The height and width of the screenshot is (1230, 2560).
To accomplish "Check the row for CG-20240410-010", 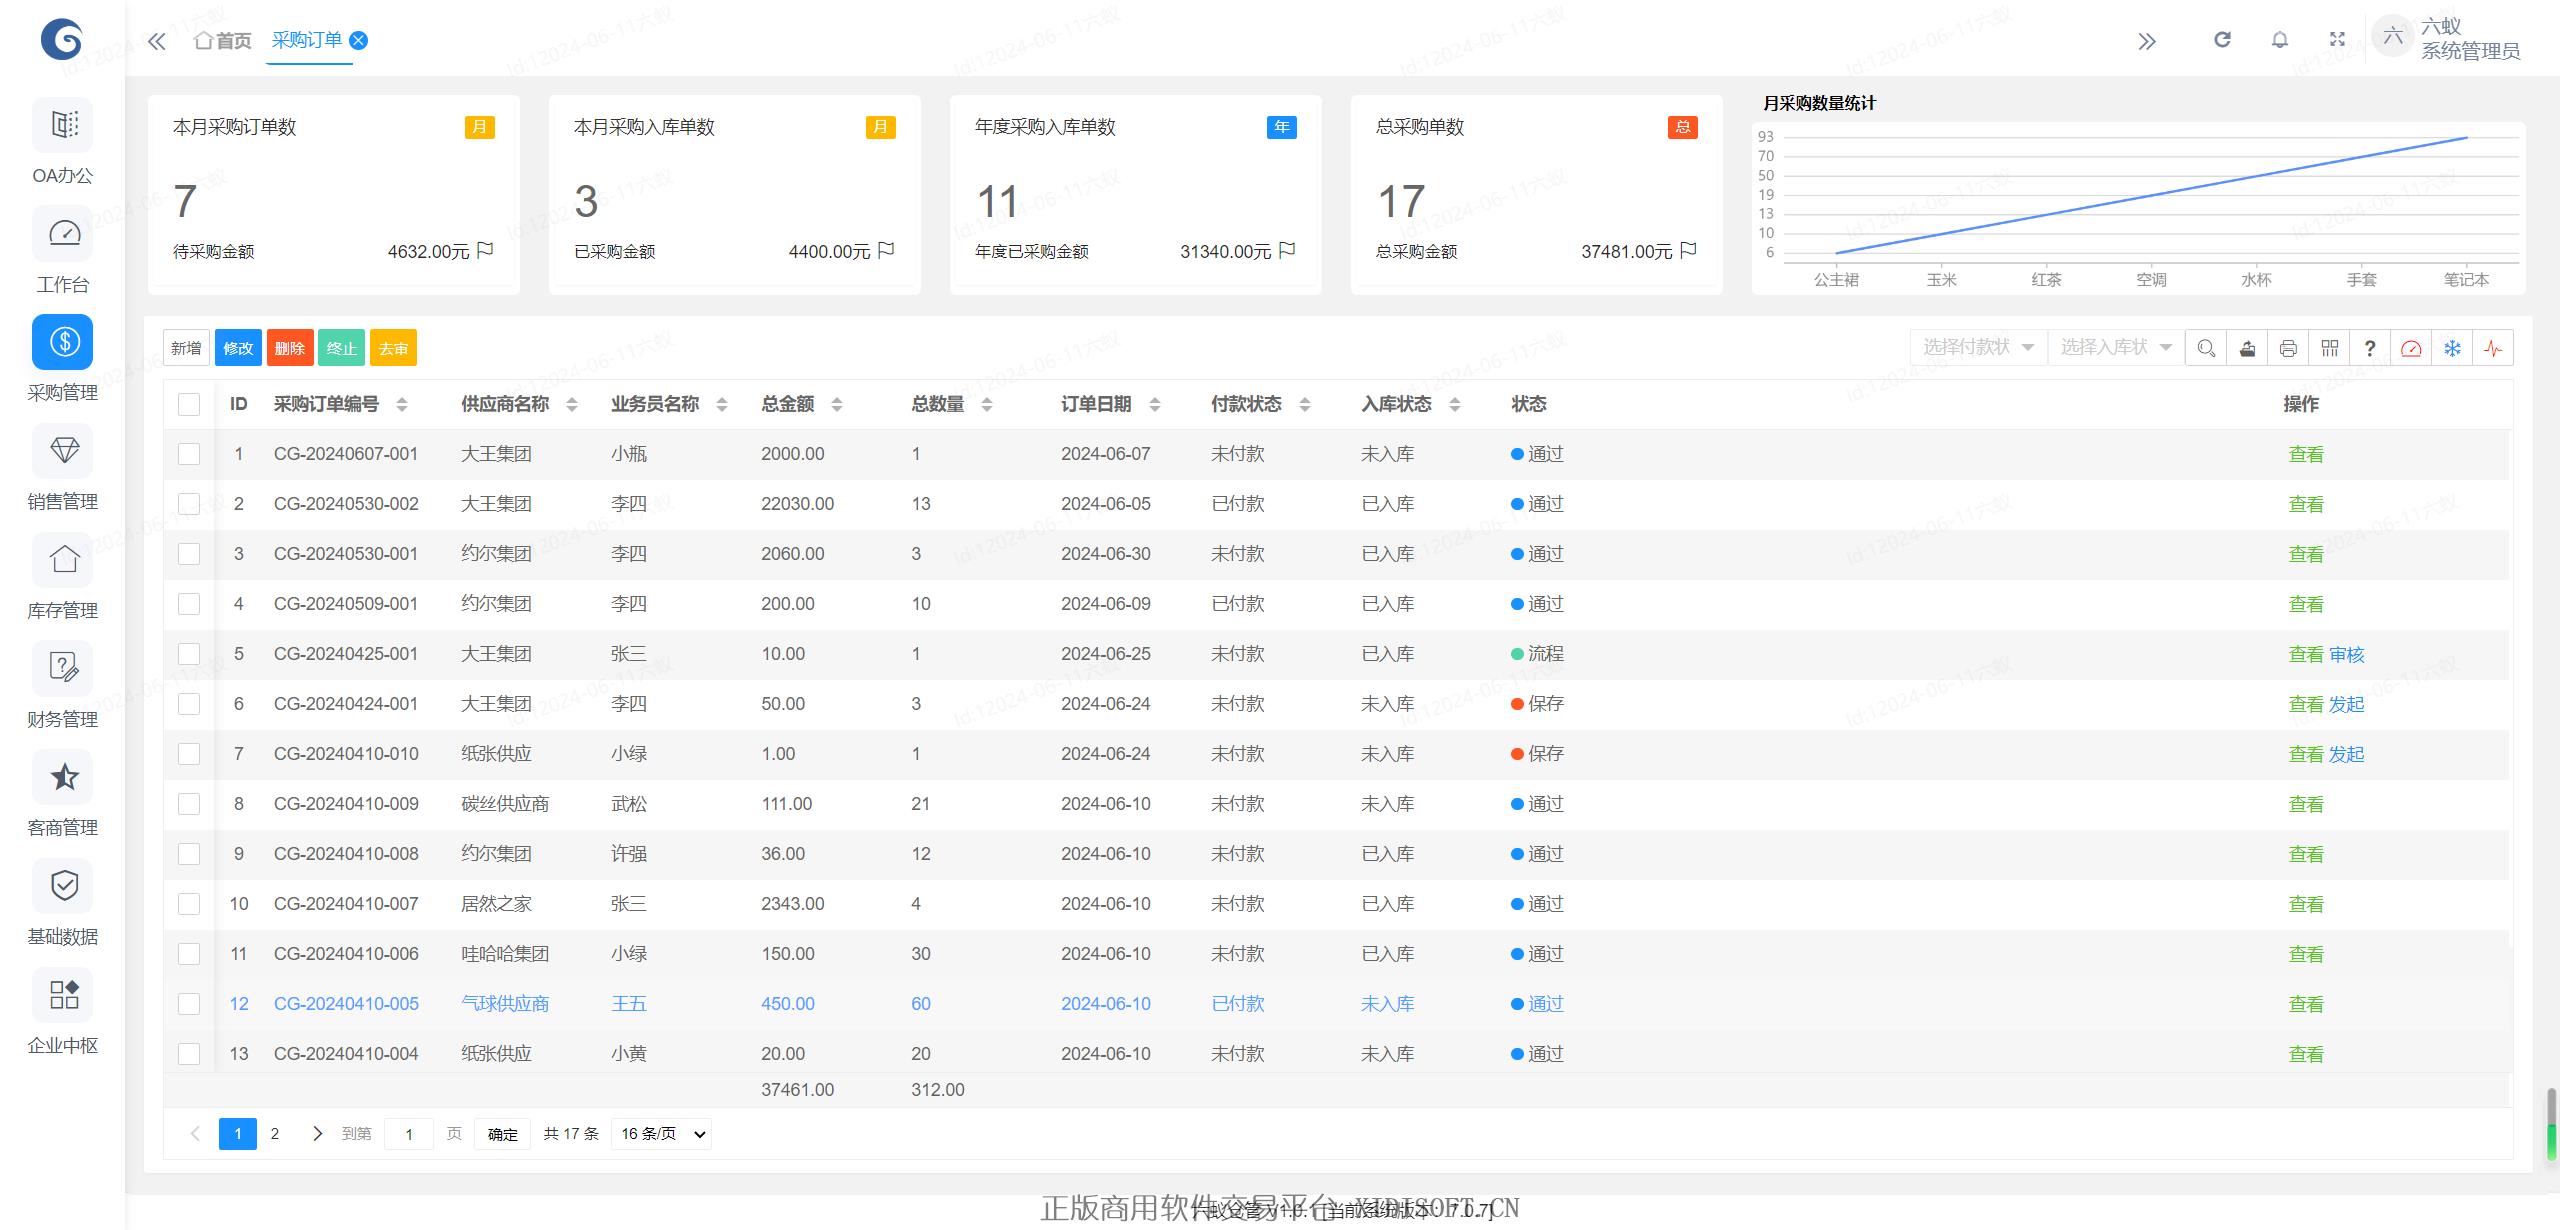I will click(189, 754).
